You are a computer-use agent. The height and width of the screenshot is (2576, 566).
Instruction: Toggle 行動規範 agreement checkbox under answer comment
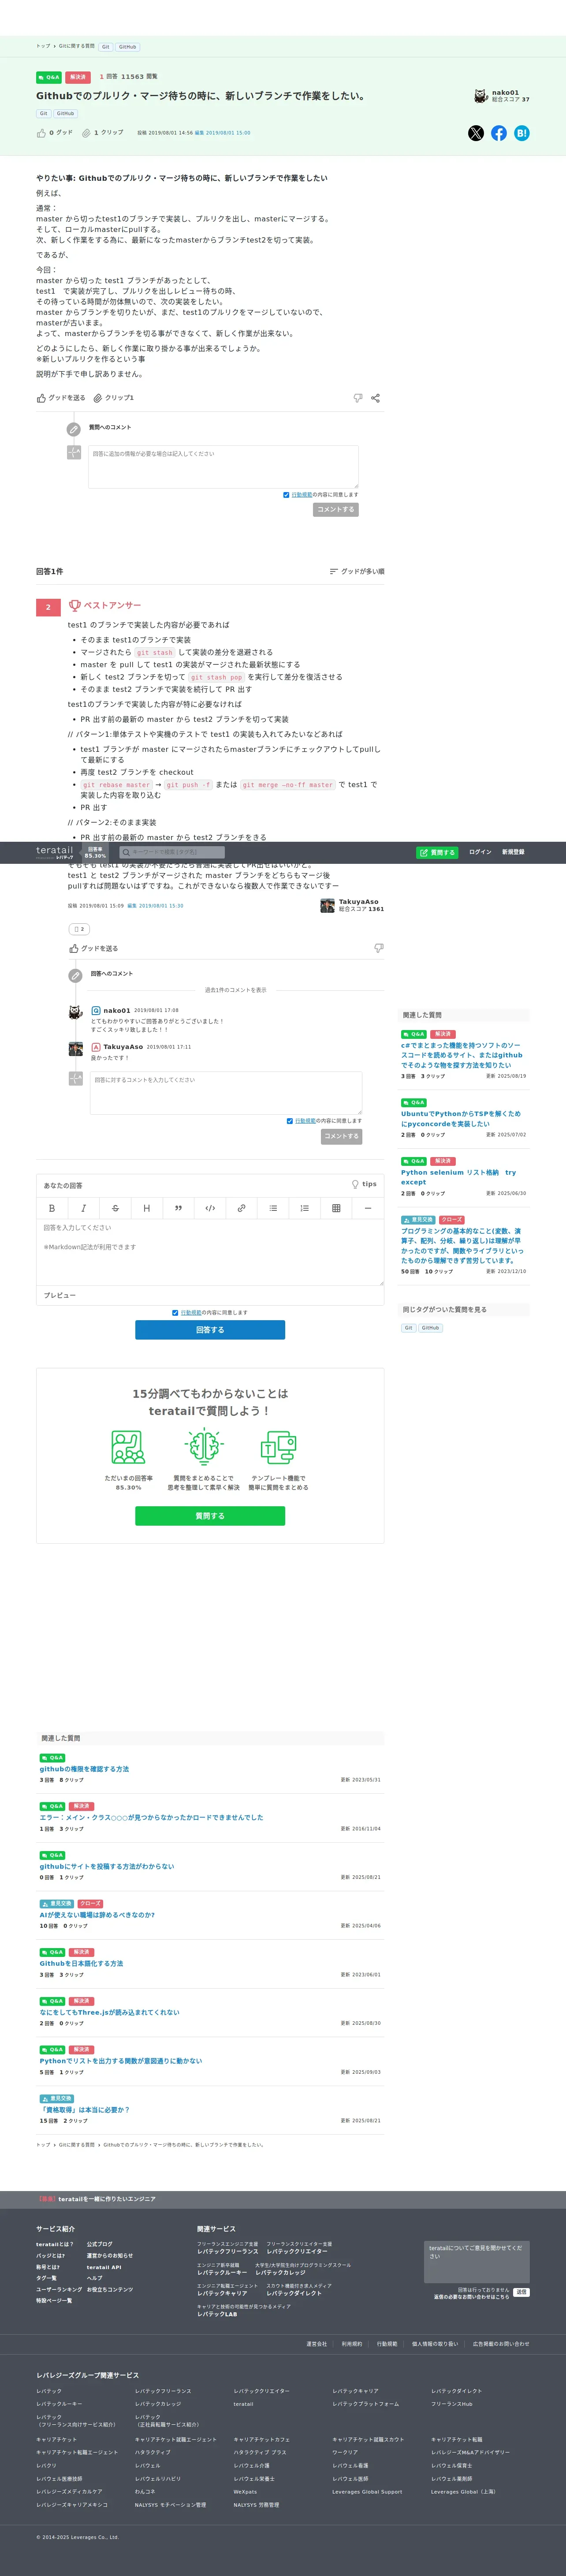pos(290,1121)
